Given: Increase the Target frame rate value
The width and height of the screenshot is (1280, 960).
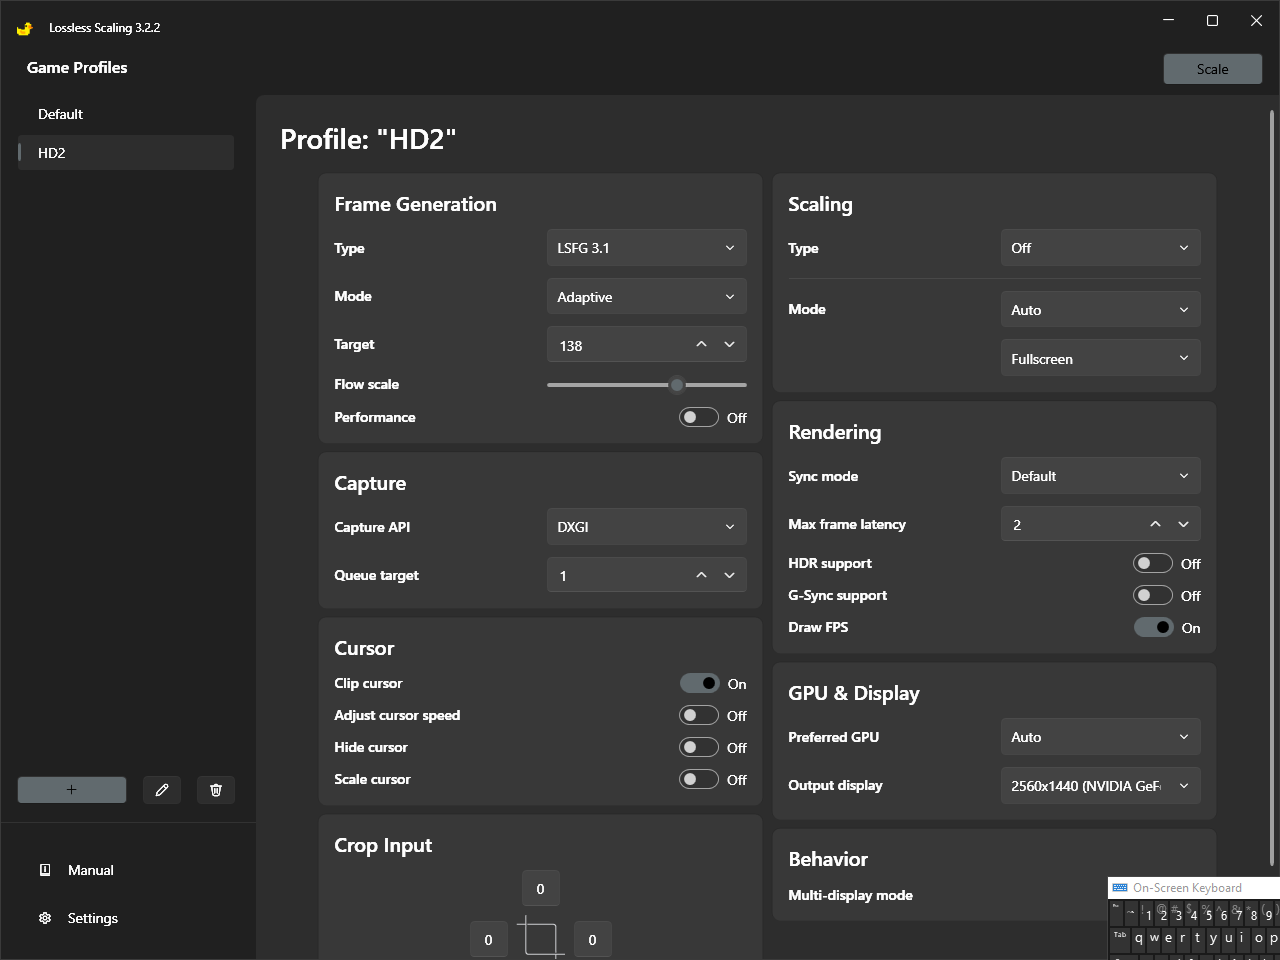Looking at the screenshot, I should pos(702,345).
